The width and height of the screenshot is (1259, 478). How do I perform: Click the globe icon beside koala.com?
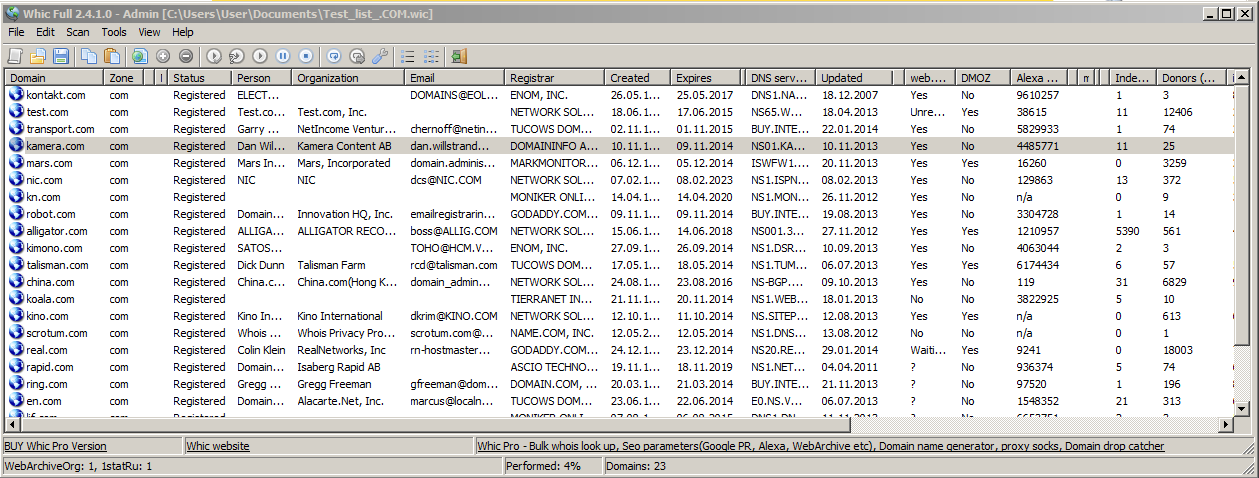[x=15, y=299]
